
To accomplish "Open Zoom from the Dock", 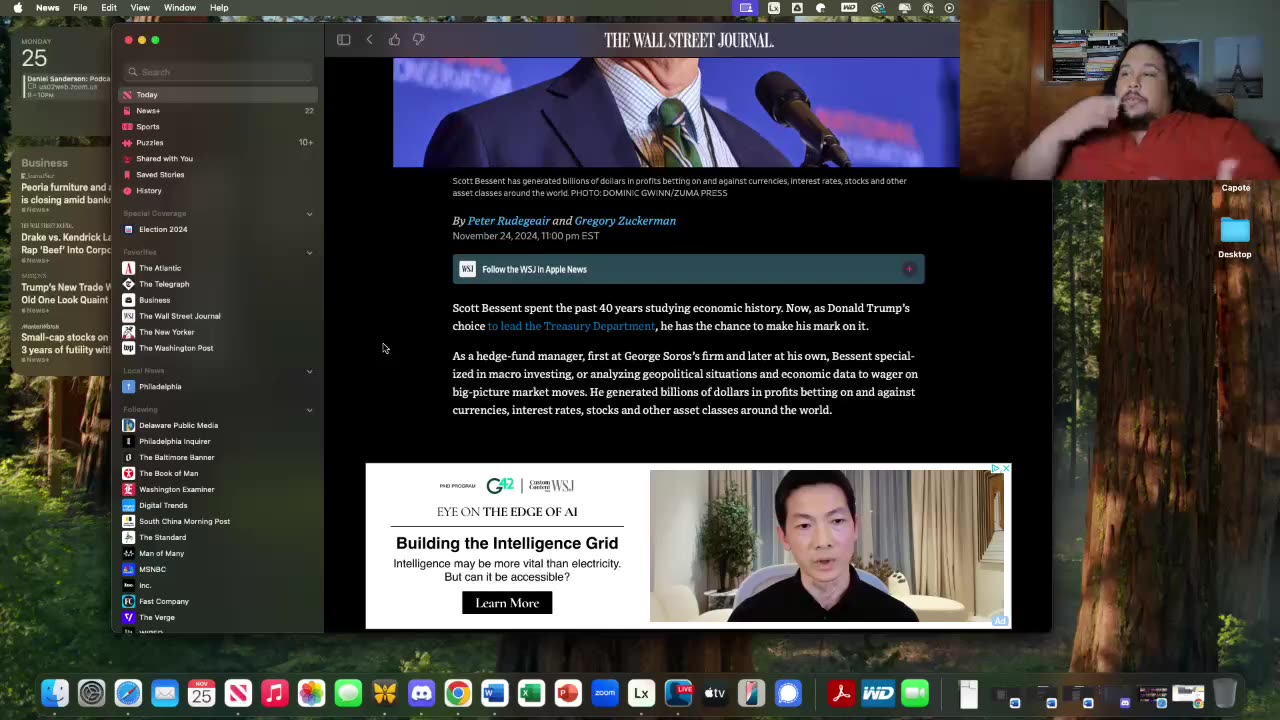I will click(604, 693).
